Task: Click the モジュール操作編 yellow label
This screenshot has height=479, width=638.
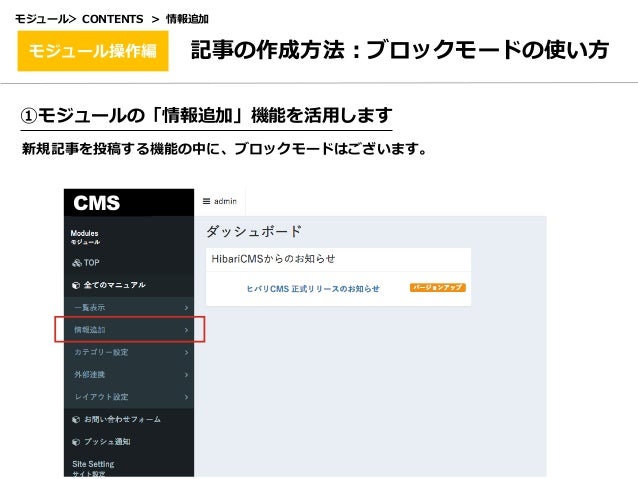Action: click(x=93, y=51)
